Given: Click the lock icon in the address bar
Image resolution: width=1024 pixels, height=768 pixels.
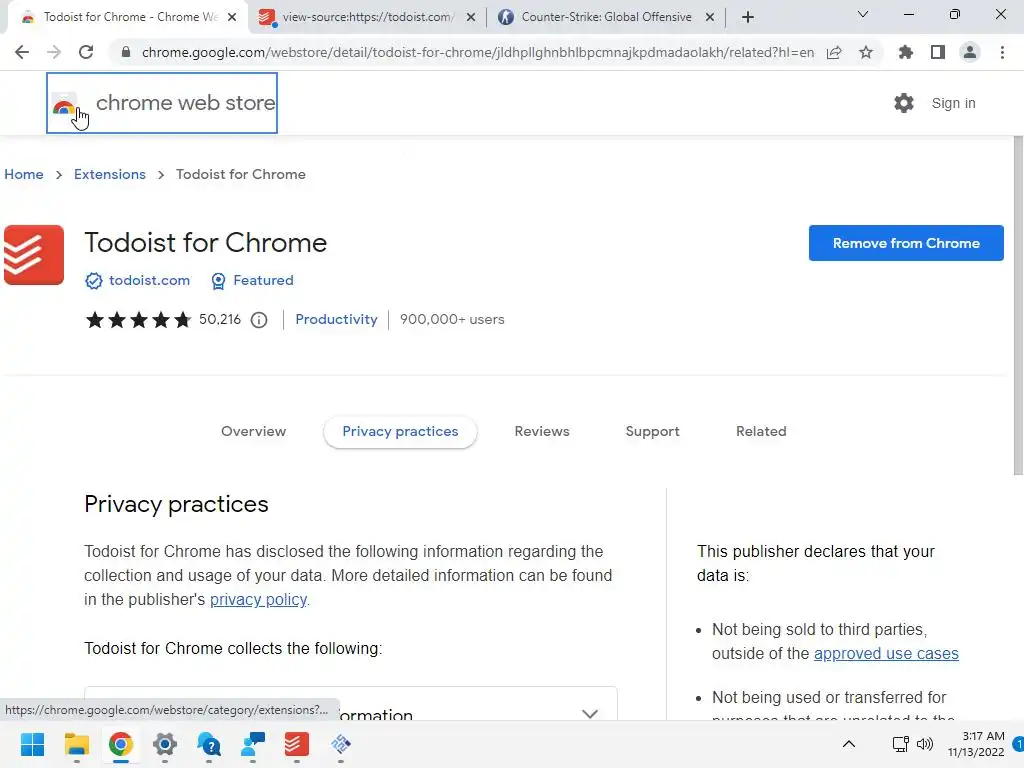Looking at the screenshot, I should (x=126, y=52).
